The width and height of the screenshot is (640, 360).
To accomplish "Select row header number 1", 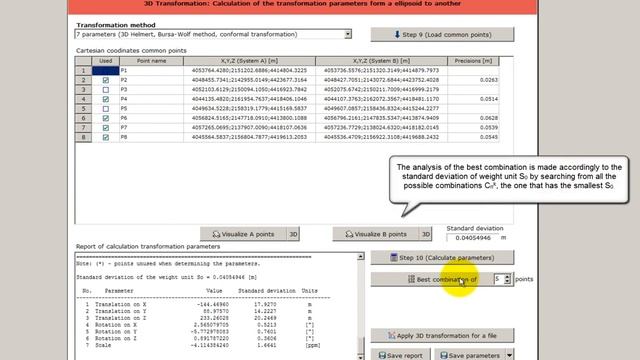I will [x=84, y=71].
